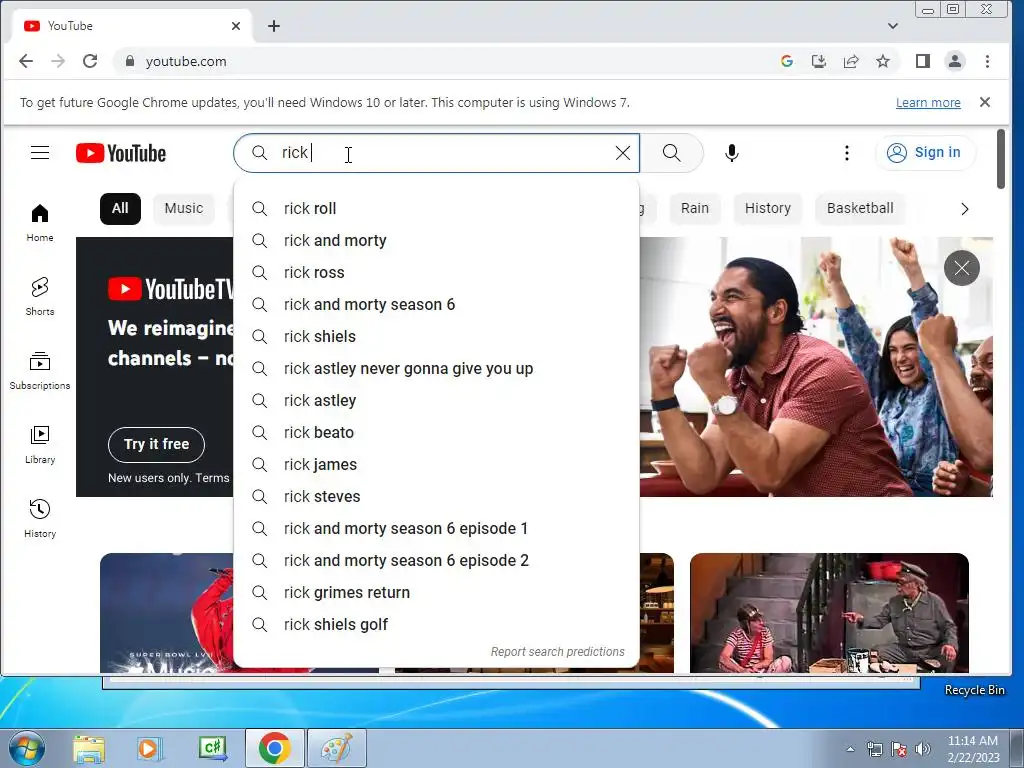Choose suggestion 'rick beato'
Viewport: 1024px width, 768px height.
pyautogui.click(x=436, y=432)
